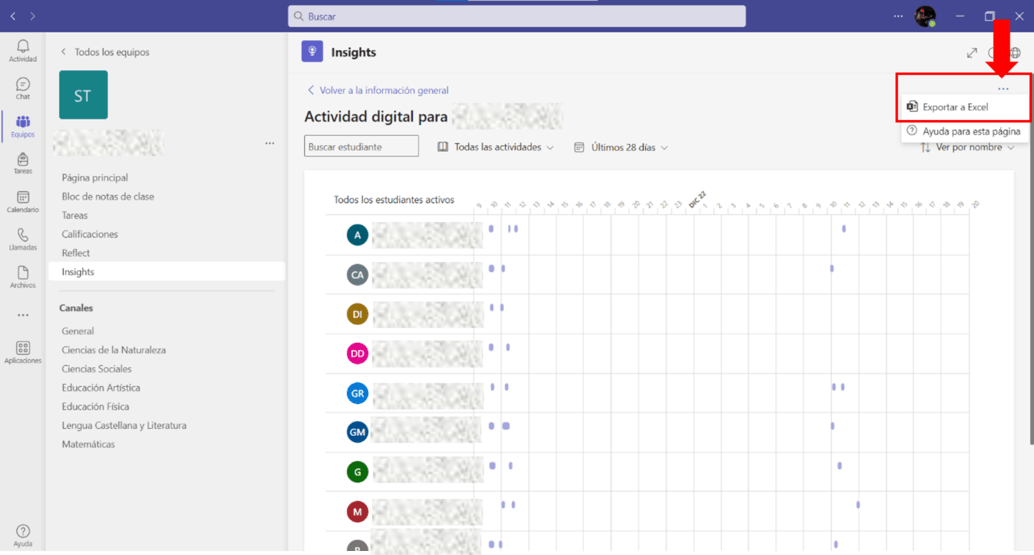Click the Canales section heading

(x=76, y=308)
